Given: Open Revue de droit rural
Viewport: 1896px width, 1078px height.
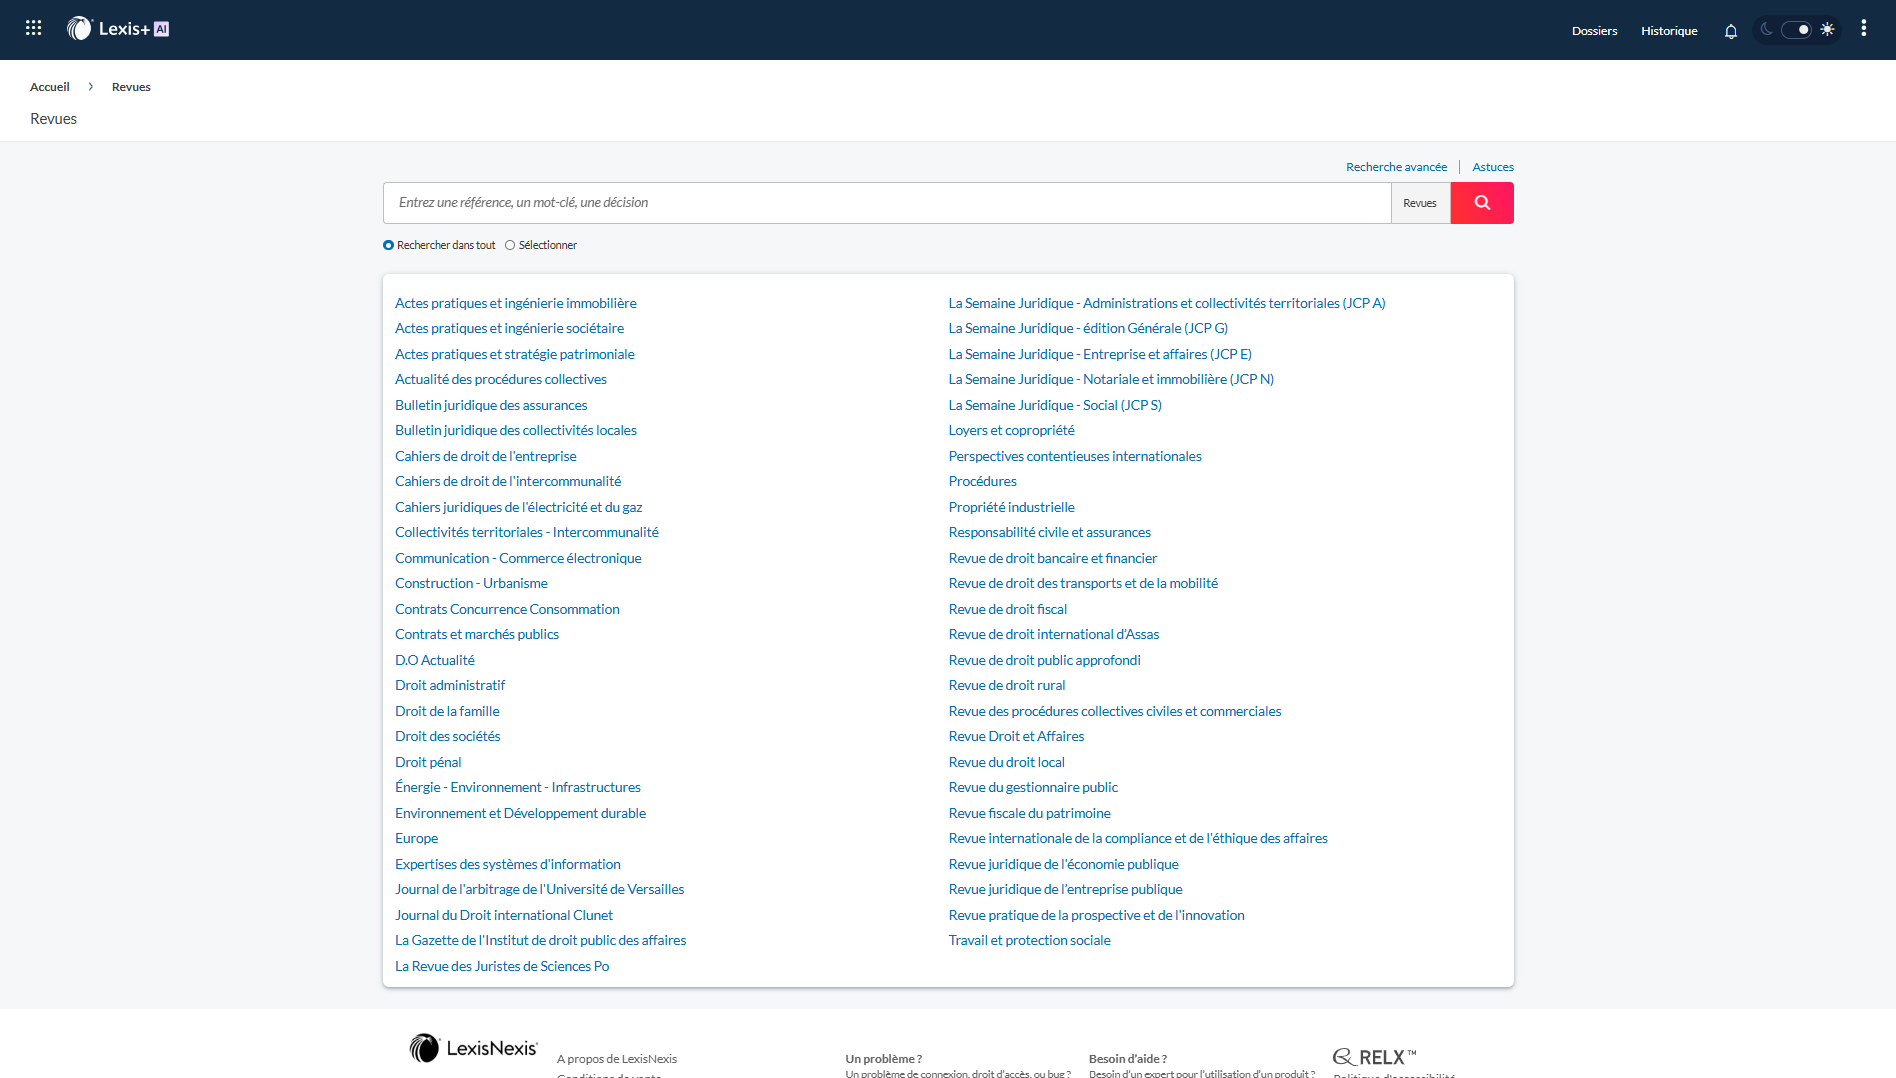Looking at the screenshot, I should (1007, 685).
